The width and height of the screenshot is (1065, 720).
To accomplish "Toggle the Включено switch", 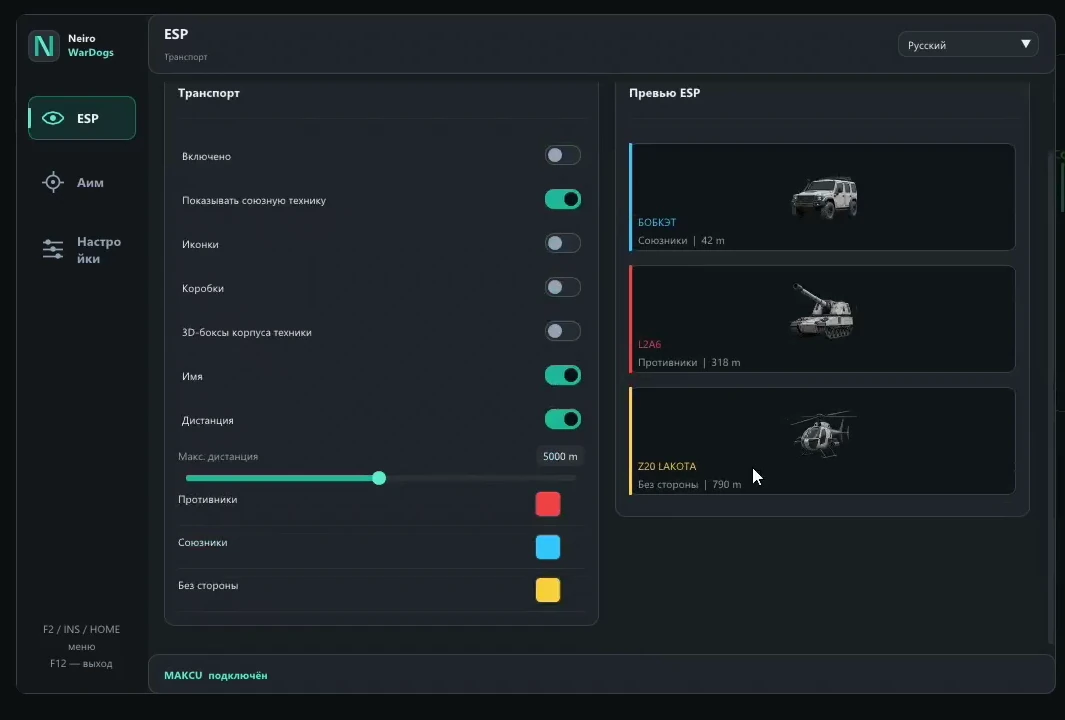I will tap(562, 156).
